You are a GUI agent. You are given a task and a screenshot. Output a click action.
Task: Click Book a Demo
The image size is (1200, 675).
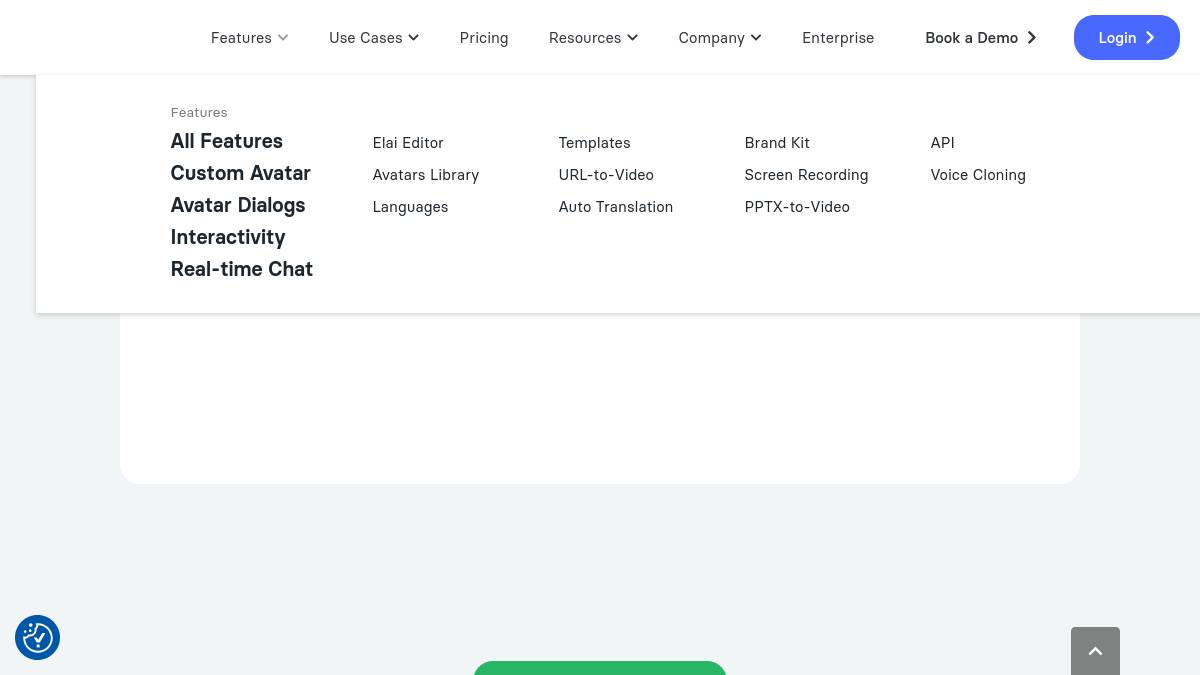[980, 38]
